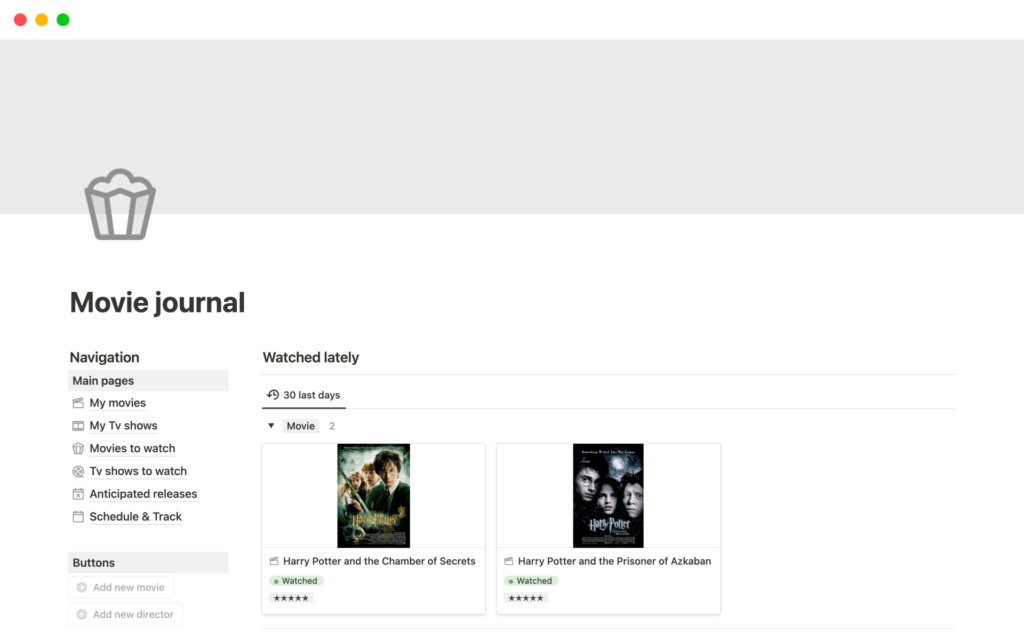Viewport: 1024px width, 640px height.
Task: Click the Main pages section header
Action: coord(148,381)
